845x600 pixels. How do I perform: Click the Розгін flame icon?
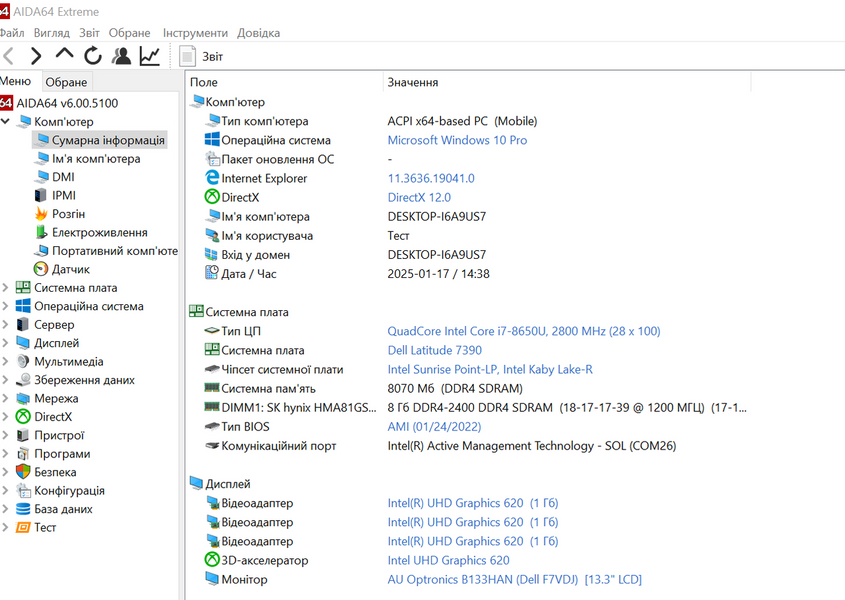click(x=41, y=213)
